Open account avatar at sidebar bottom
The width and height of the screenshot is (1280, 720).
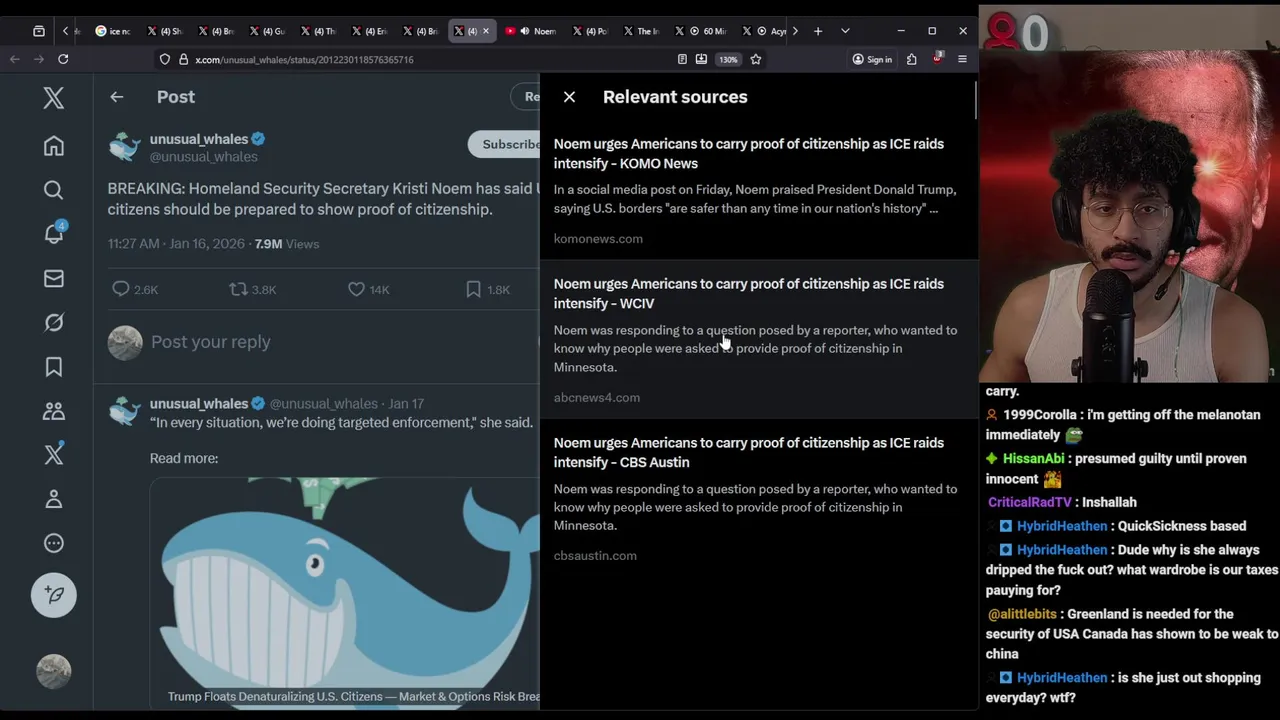pyautogui.click(x=54, y=671)
